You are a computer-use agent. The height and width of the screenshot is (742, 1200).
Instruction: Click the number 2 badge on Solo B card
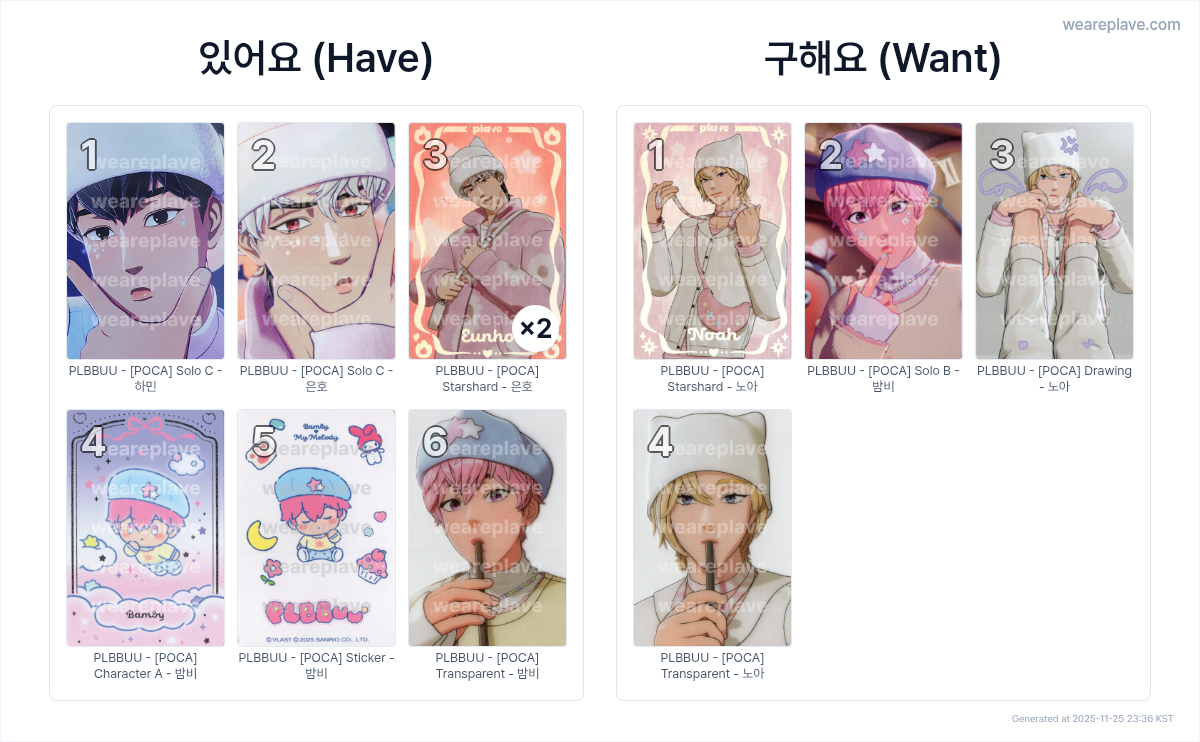click(x=831, y=155)
